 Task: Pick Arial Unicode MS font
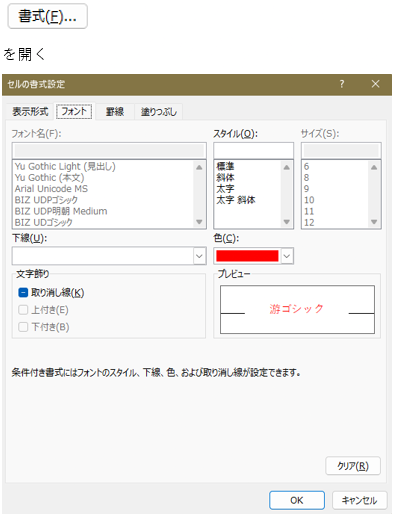coord(51,189)
